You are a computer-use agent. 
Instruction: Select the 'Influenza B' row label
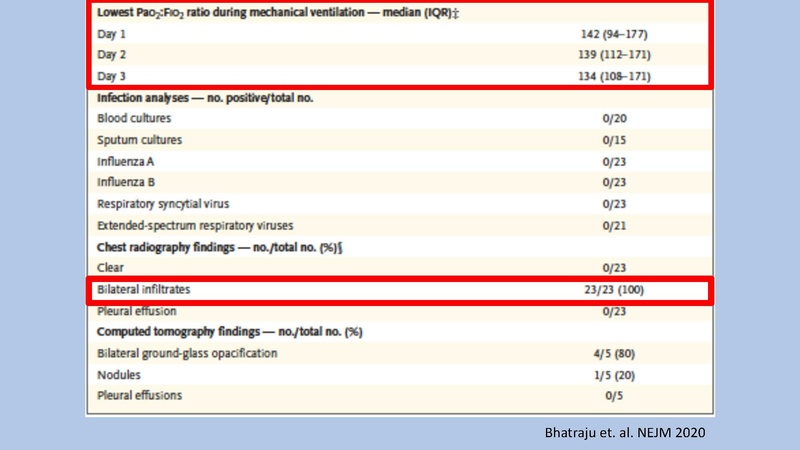[x=126, y=182]
